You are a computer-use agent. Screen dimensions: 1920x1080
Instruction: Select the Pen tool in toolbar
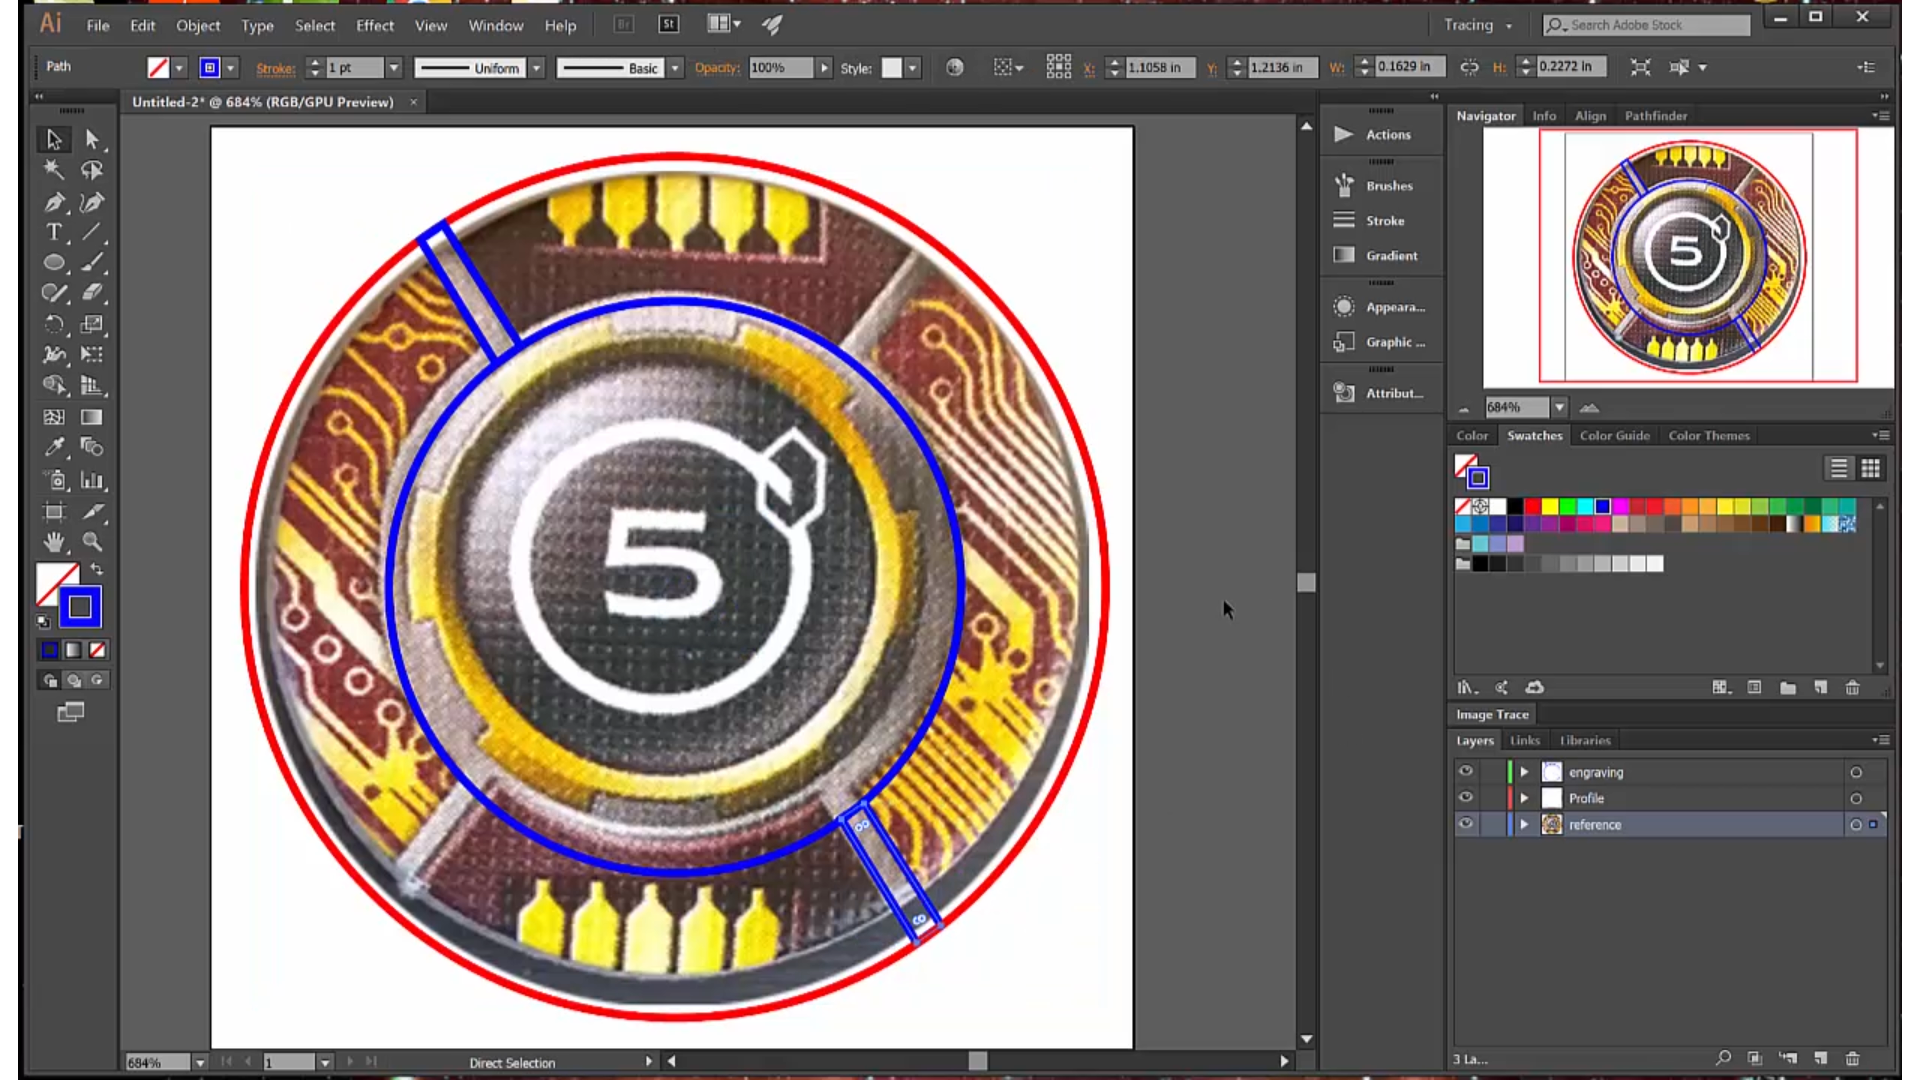[54, 200]
